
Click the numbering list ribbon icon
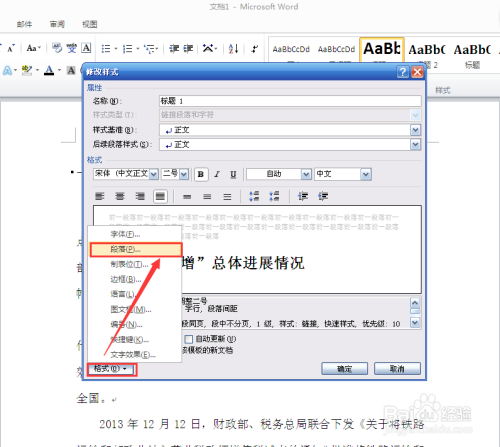[x=128, y=49]
